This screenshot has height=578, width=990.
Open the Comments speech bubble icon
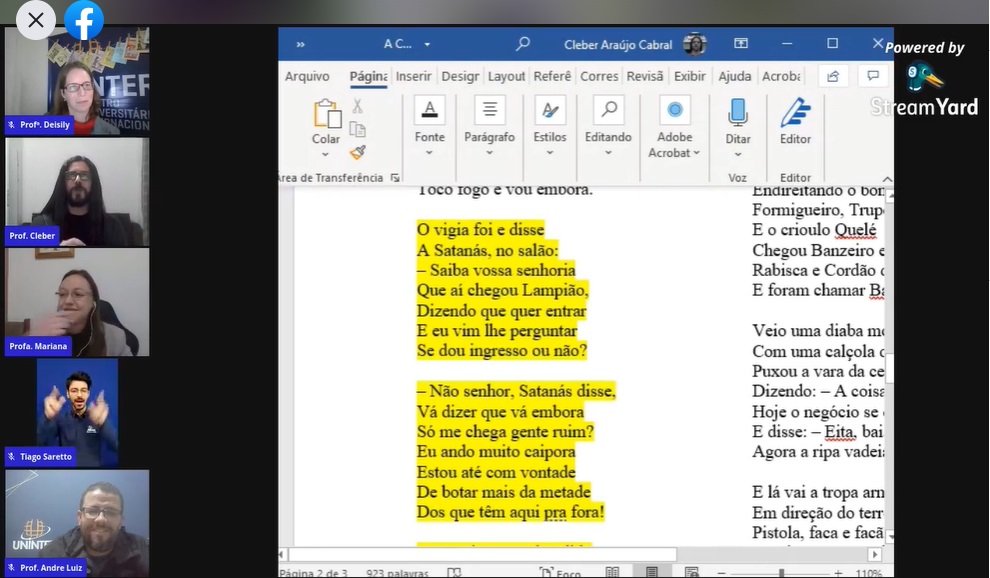(x=872, y=76)
